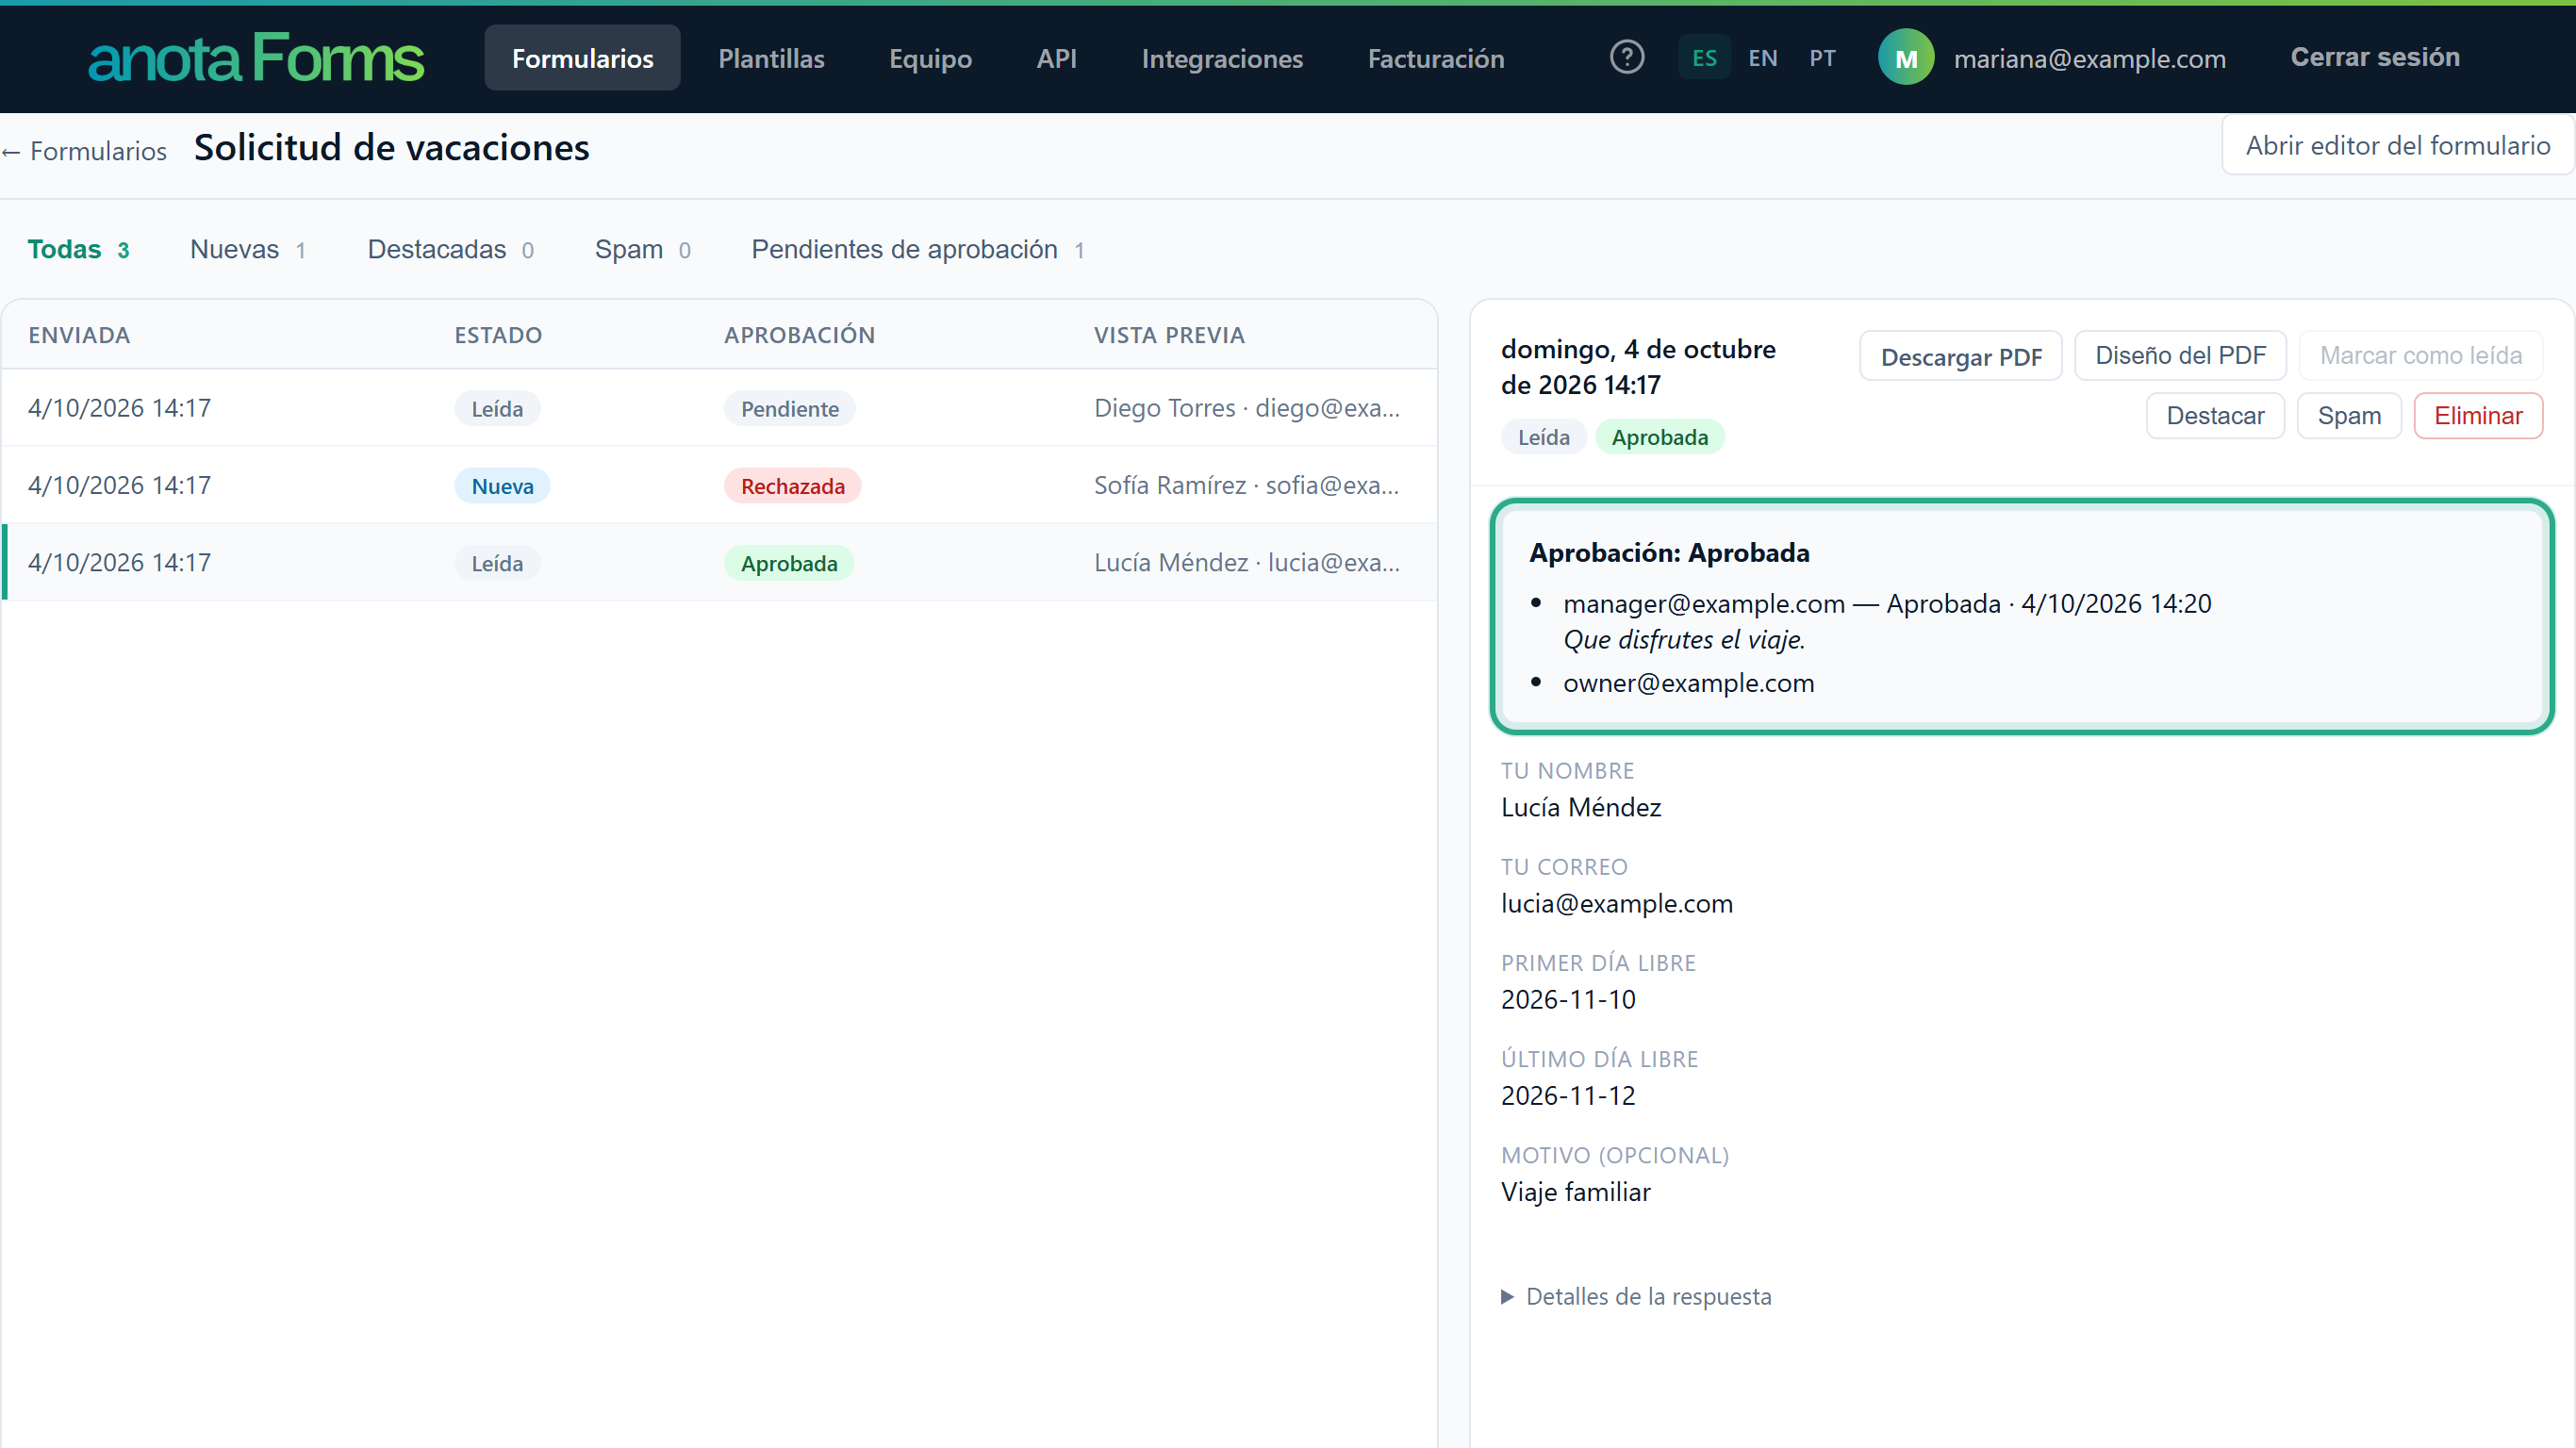
Task: Go to the Equipo section
Action: (x=930, y=58)
